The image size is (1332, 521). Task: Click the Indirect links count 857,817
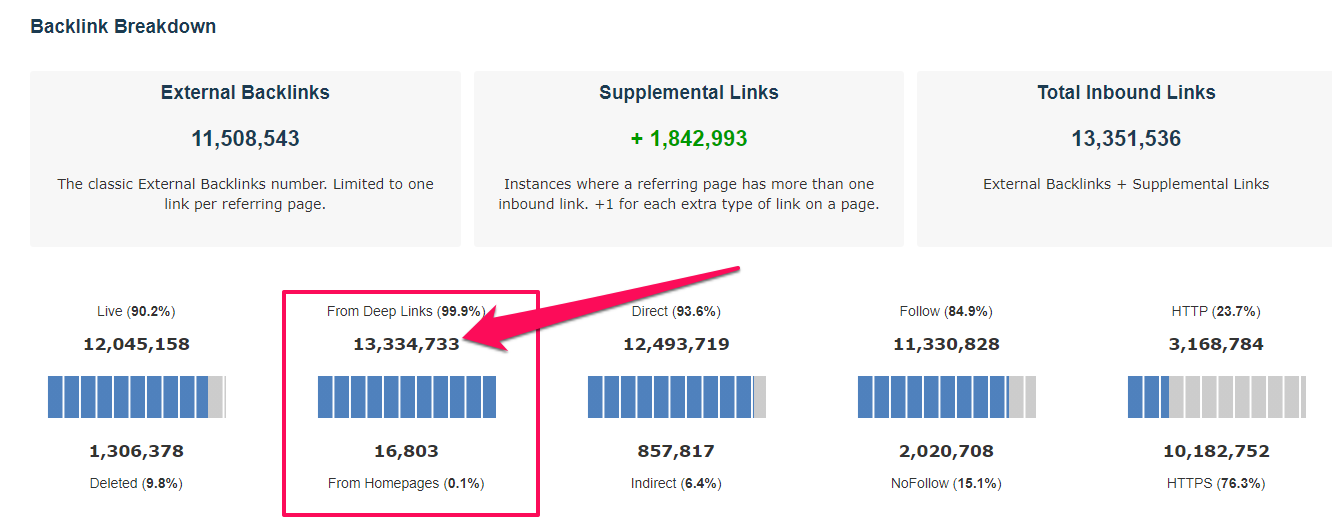click(x=676, y=451)
